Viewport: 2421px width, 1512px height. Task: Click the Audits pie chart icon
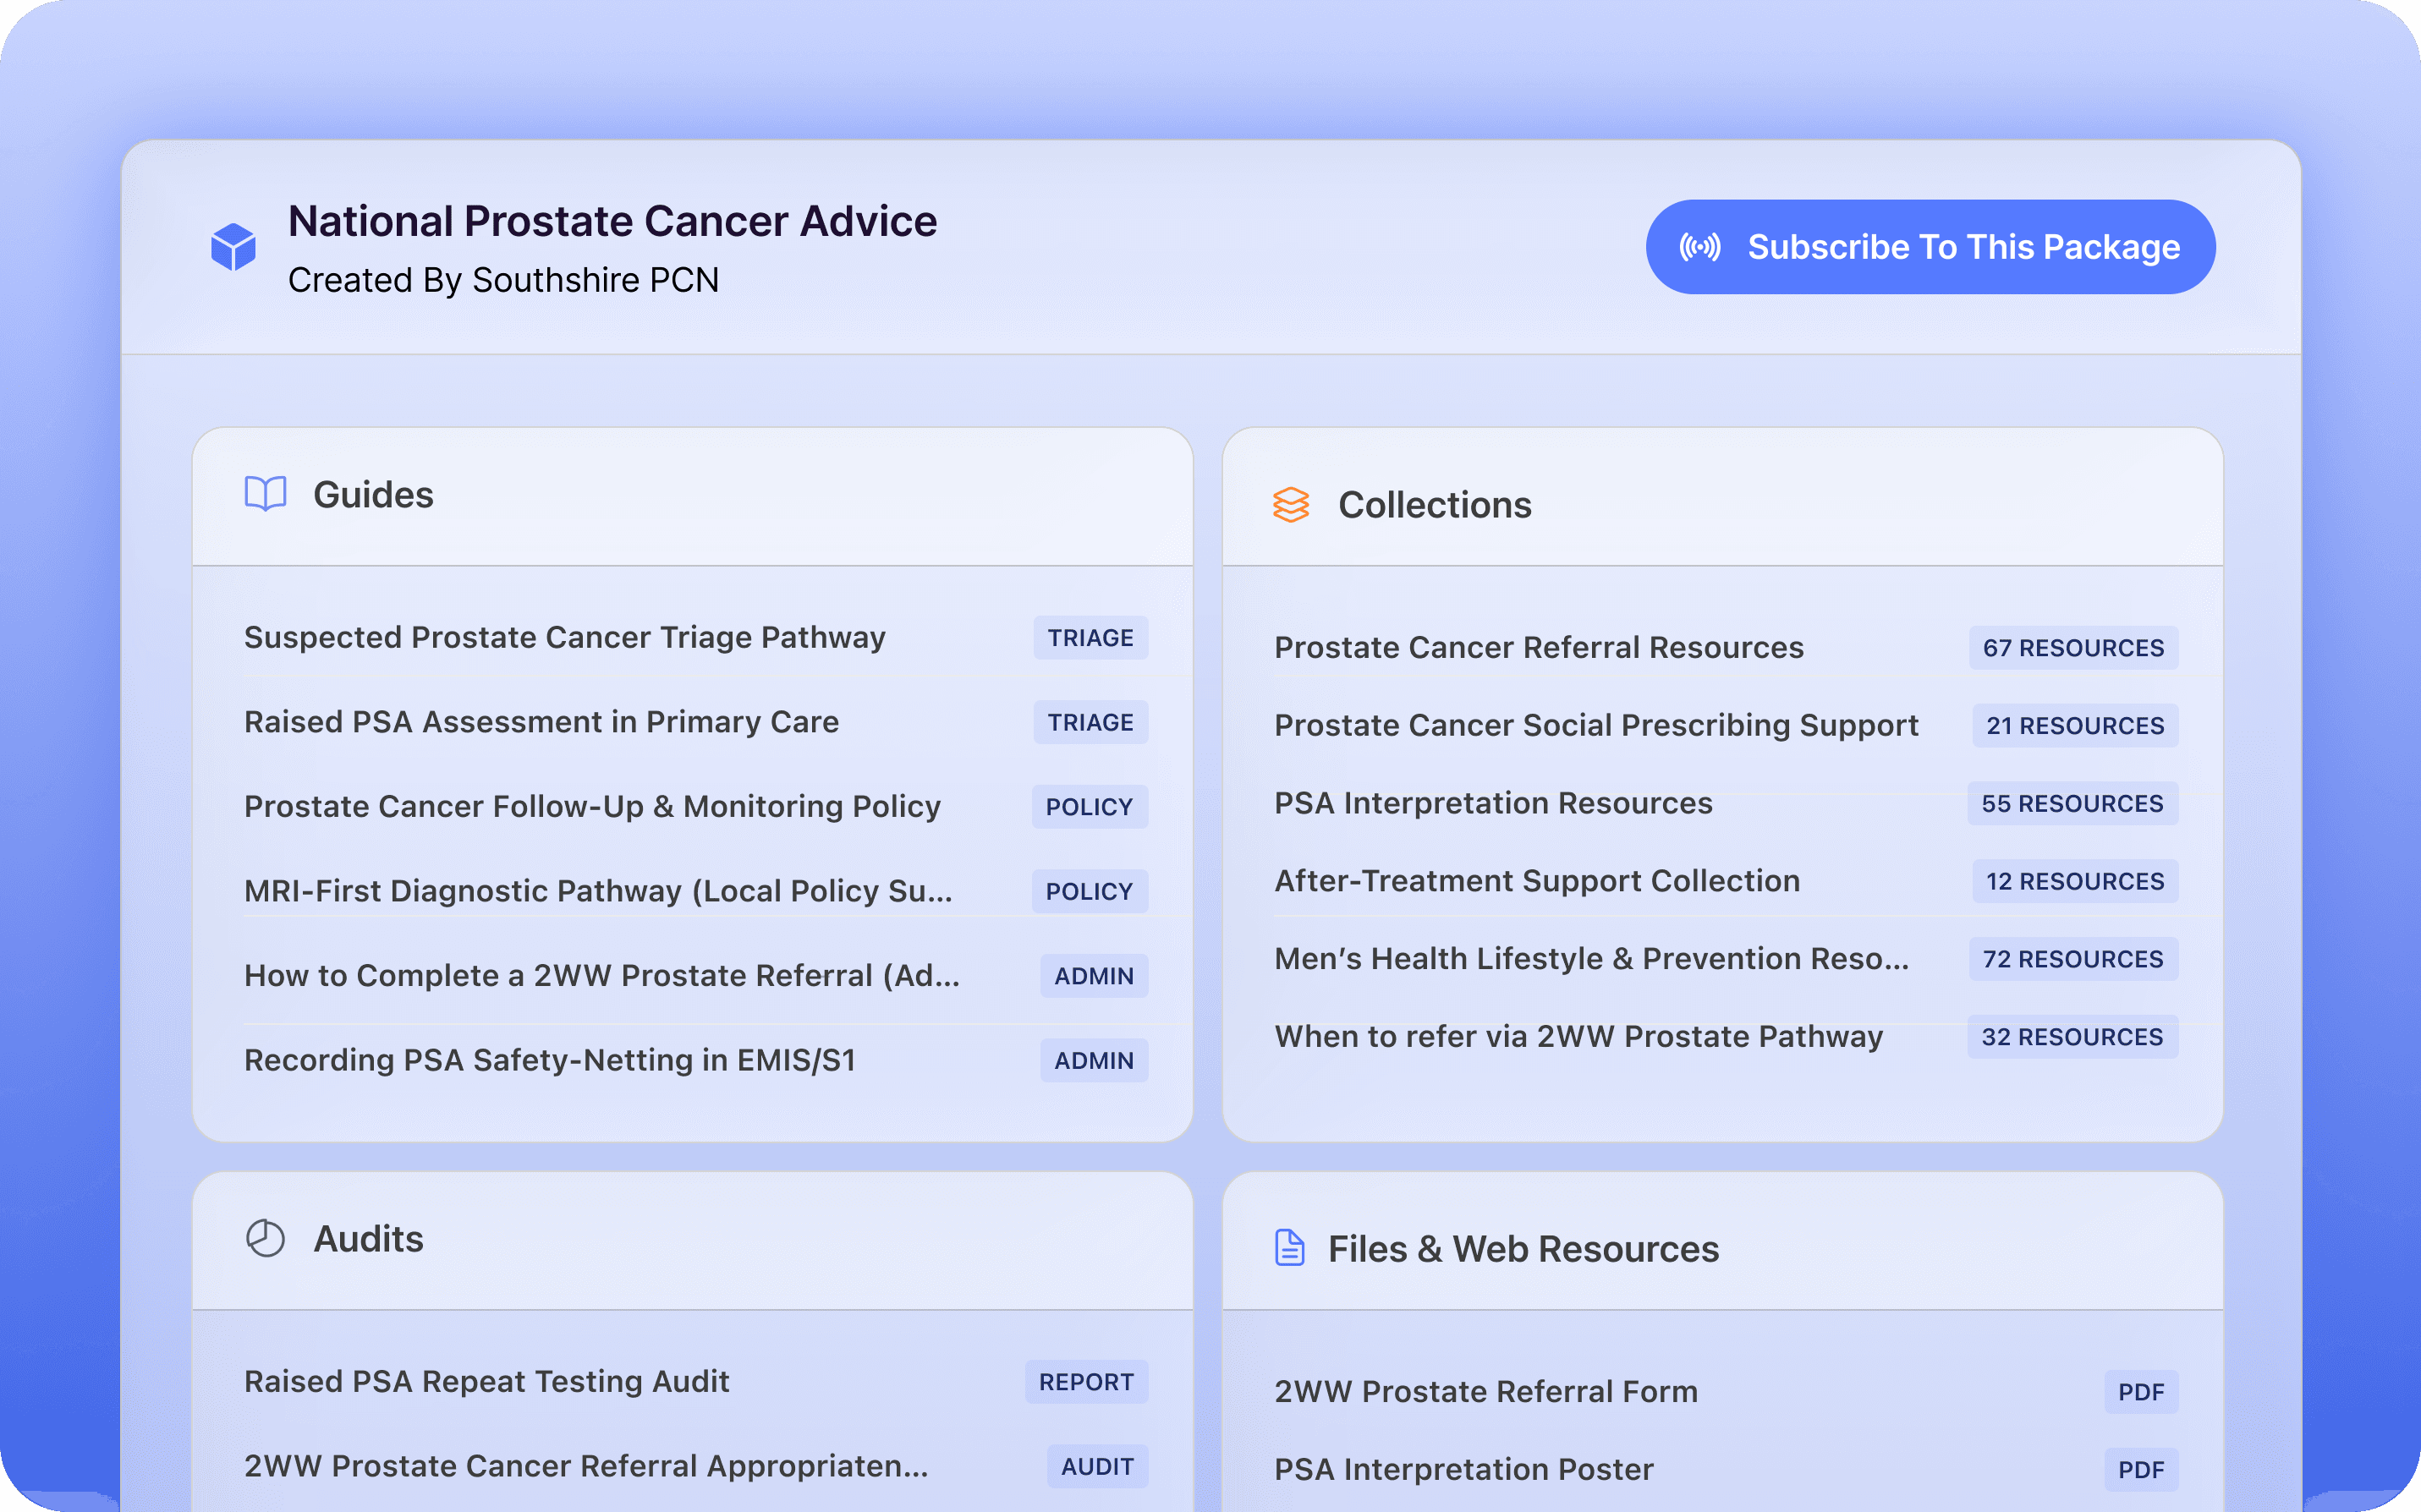tap(265, 1238)
